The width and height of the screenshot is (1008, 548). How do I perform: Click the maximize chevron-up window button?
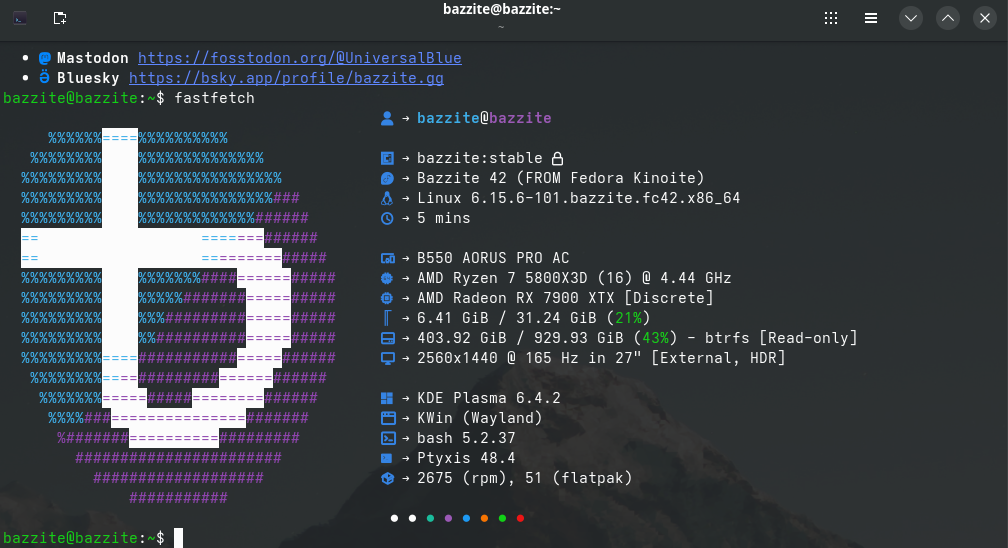click(x=948, y=18)
